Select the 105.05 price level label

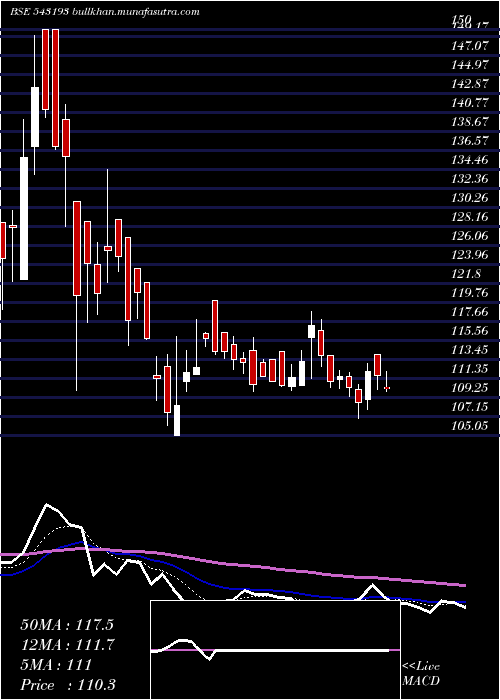(x=470, y=425)
